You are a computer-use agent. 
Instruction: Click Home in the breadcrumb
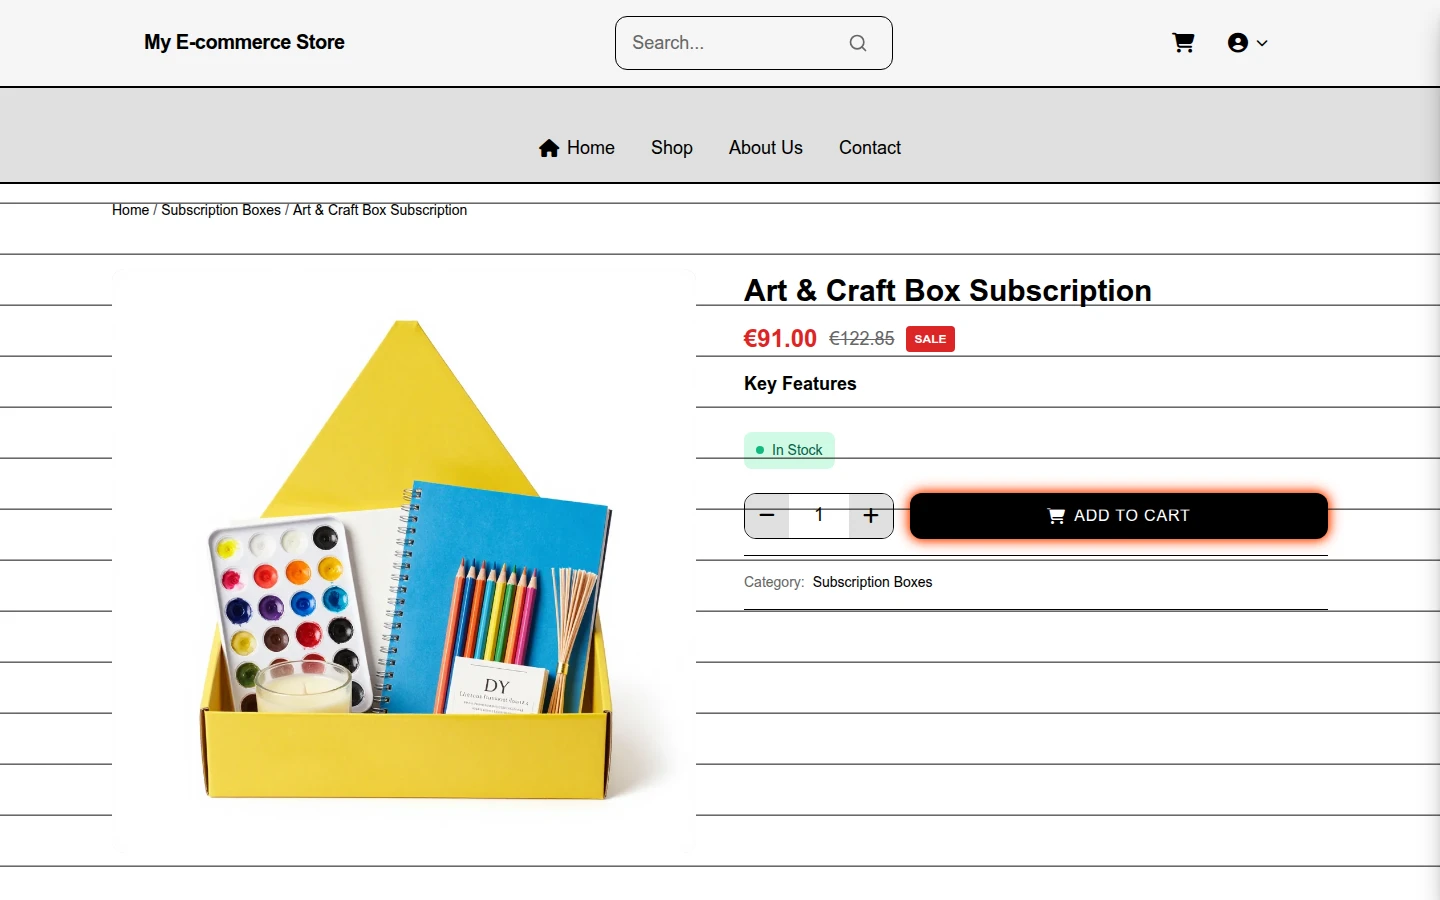click(130, 210)
